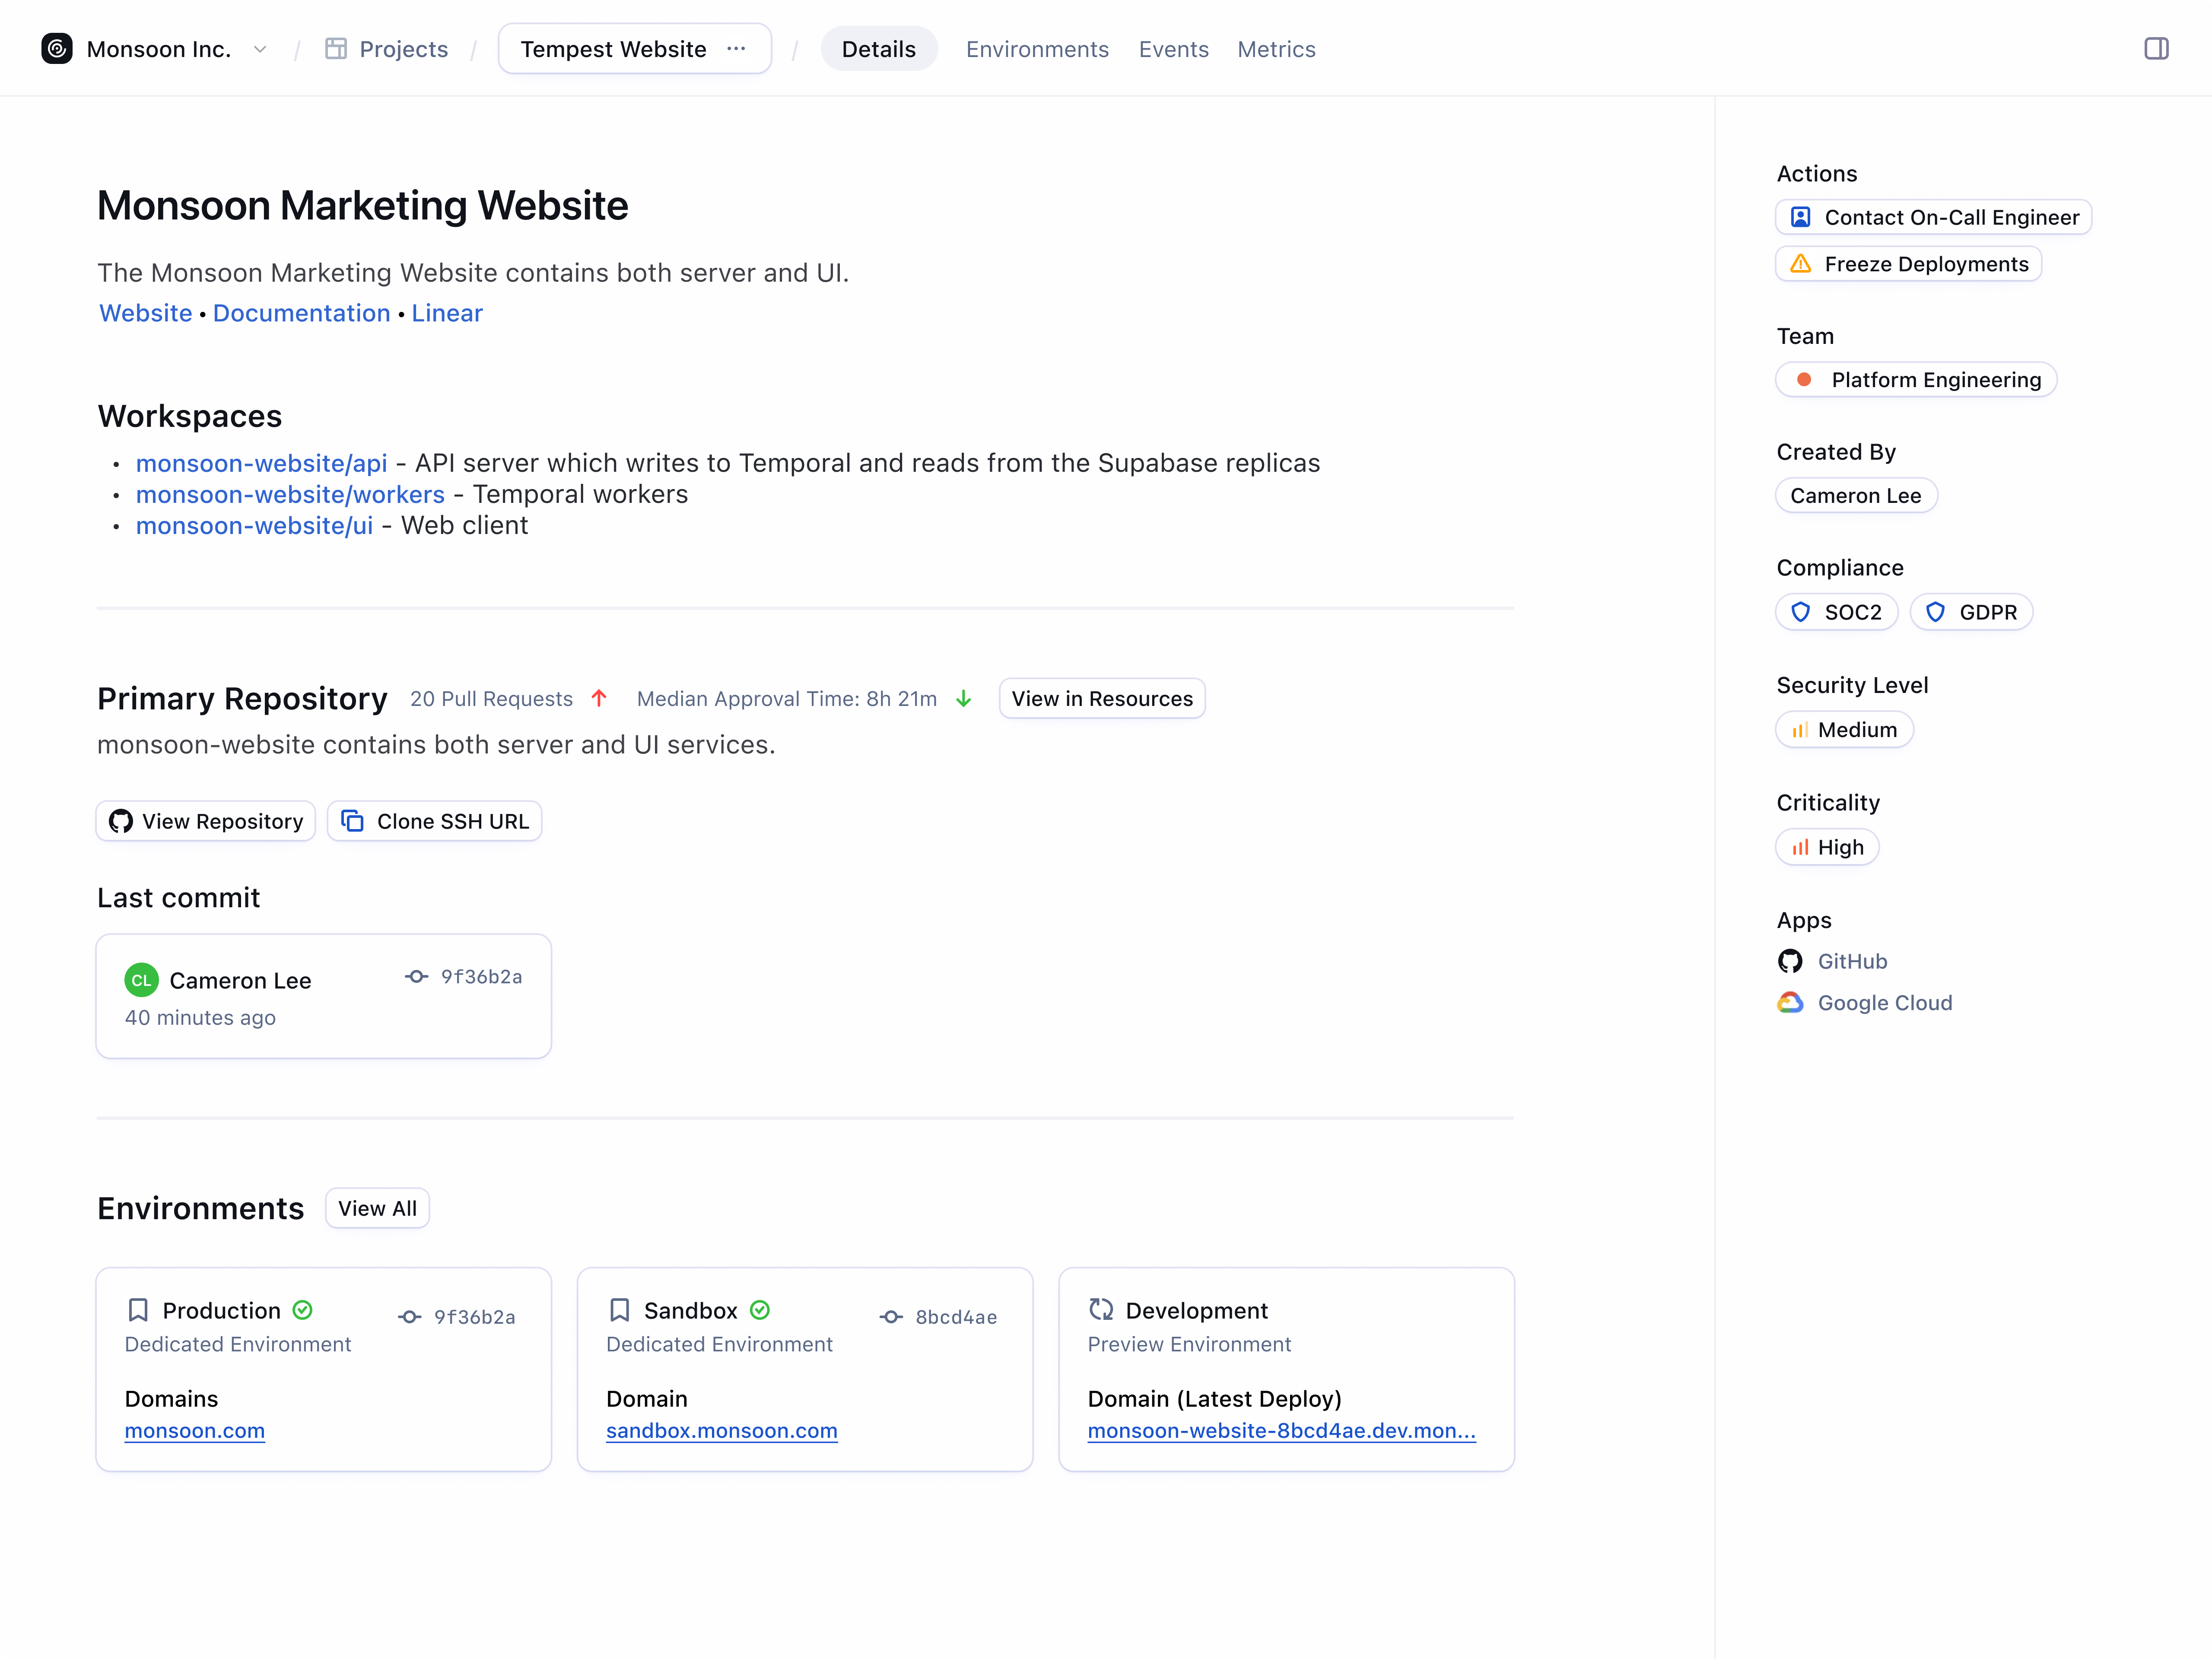Screen dimensions: 2212x1659
Task: Open the monsoon-website/ui workspace link
Action: point(254,525)
